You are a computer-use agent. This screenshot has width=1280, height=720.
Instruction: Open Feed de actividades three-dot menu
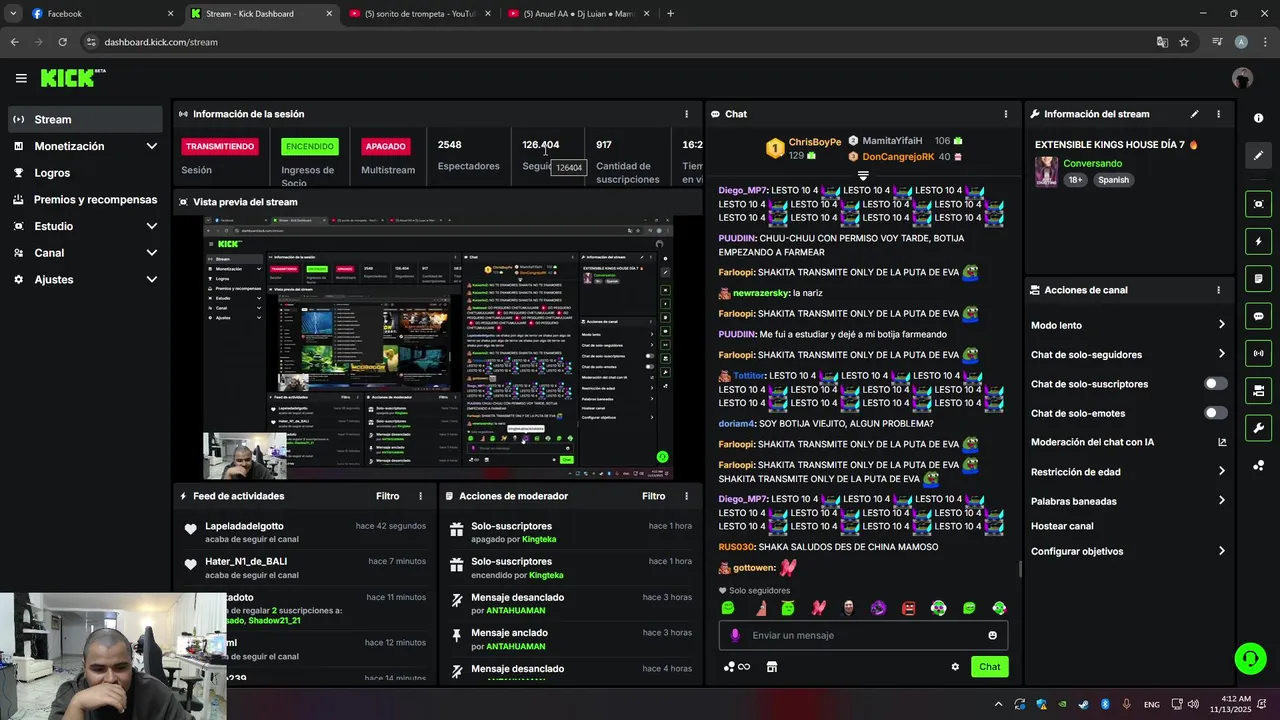pyautogui.click(x=420, y=496)
